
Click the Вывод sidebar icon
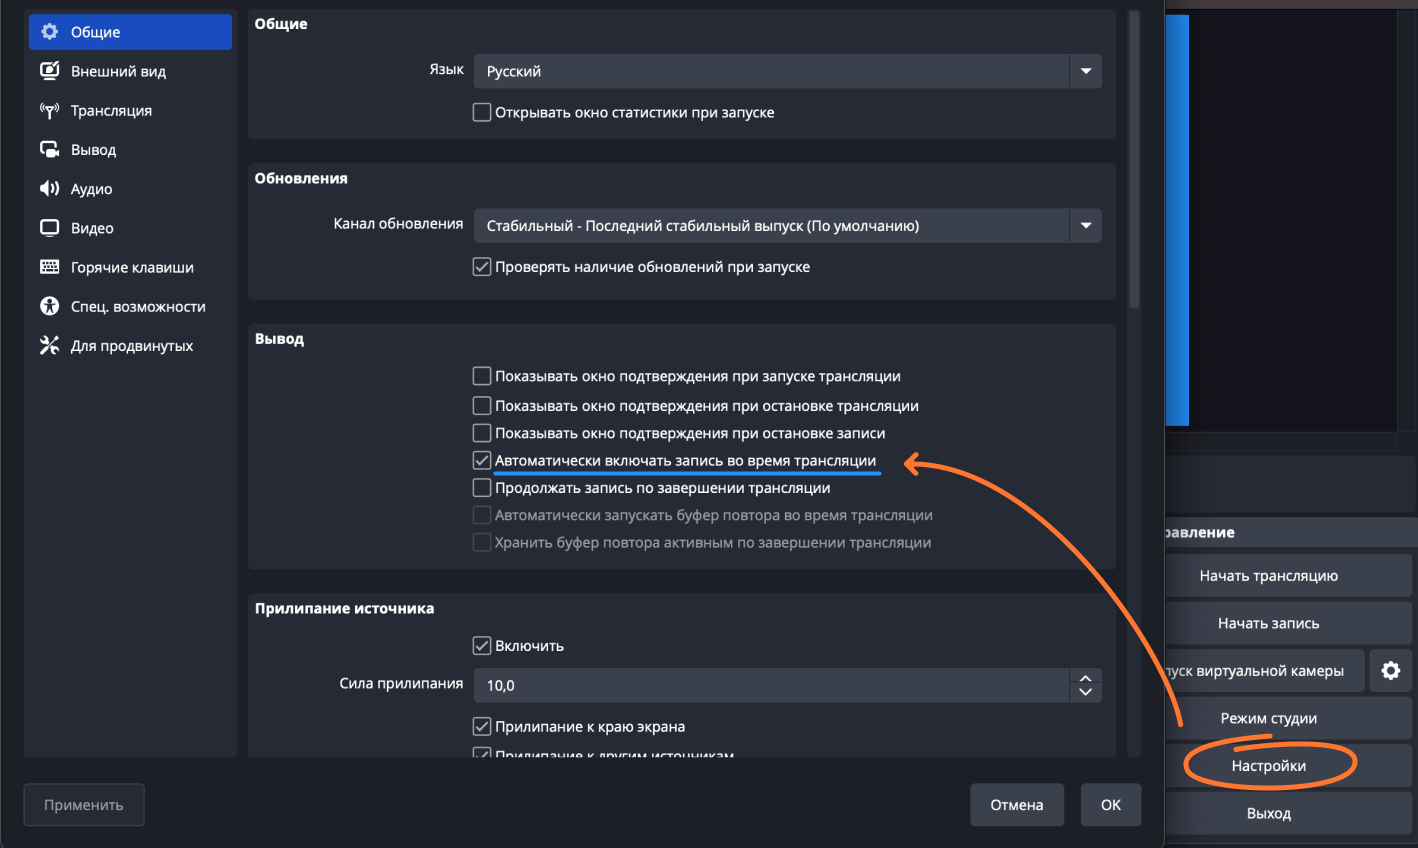click(x=49, y=149)
